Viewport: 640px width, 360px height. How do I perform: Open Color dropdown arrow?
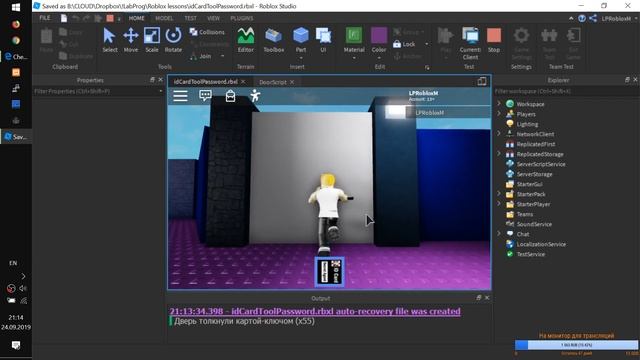click(379, 58)
